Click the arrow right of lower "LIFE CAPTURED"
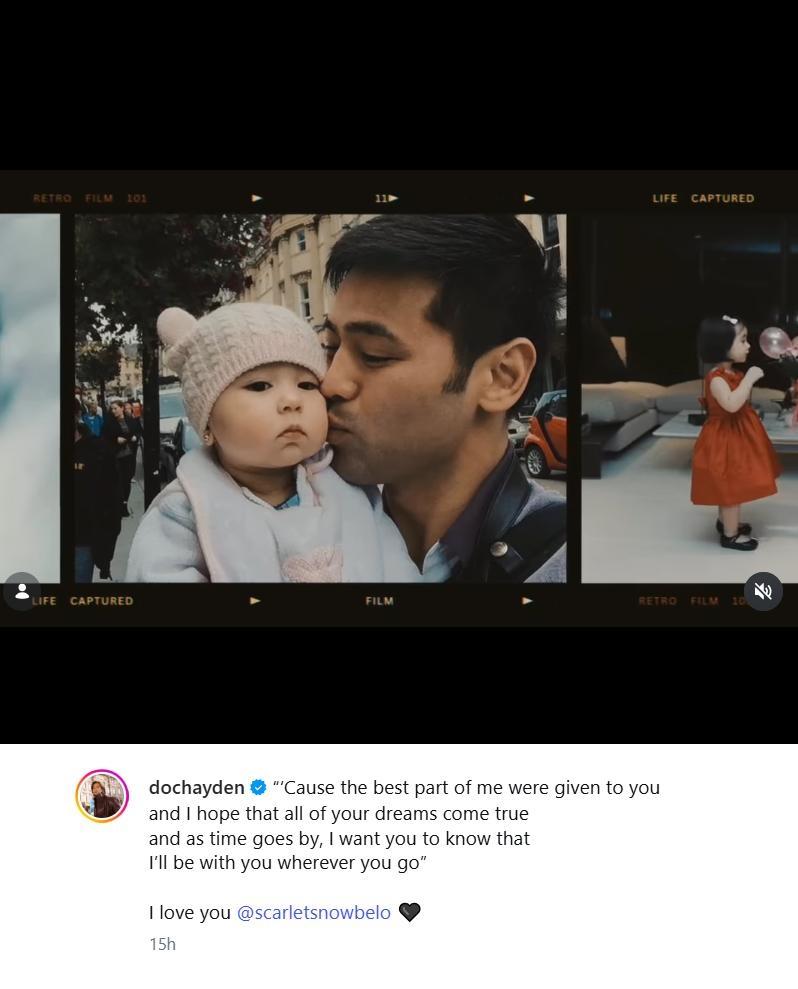Screen dimensions: 798x989 pyautogui.click(x=255, y=601)
